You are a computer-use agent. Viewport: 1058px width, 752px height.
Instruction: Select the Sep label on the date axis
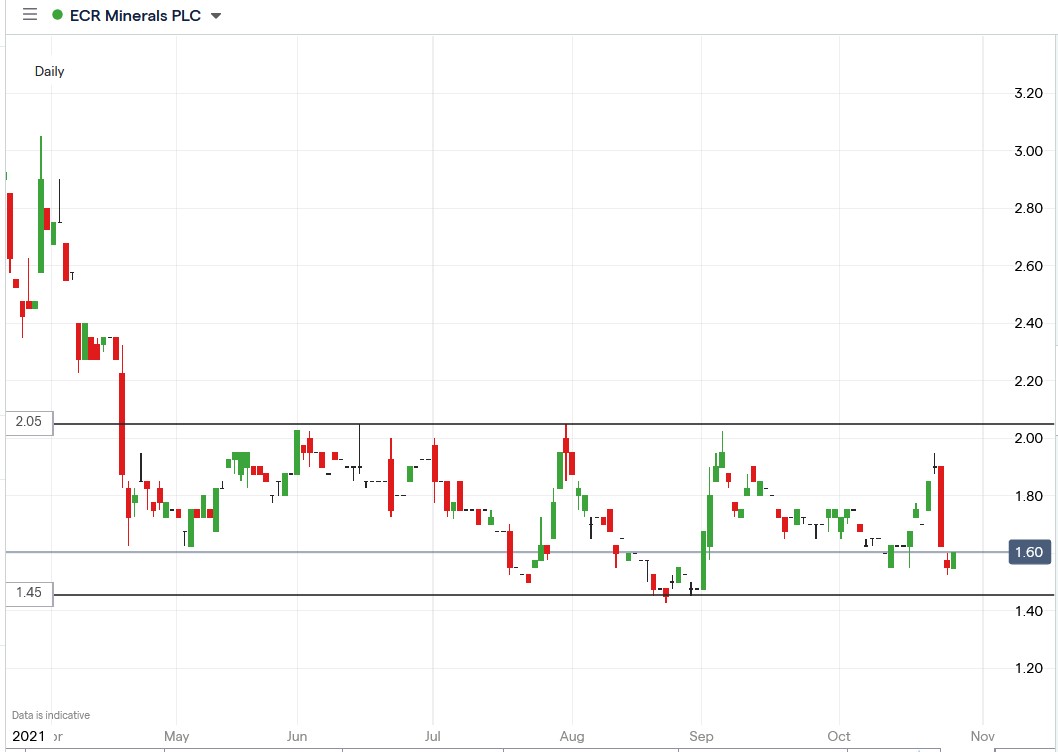(x=700, y=736)
